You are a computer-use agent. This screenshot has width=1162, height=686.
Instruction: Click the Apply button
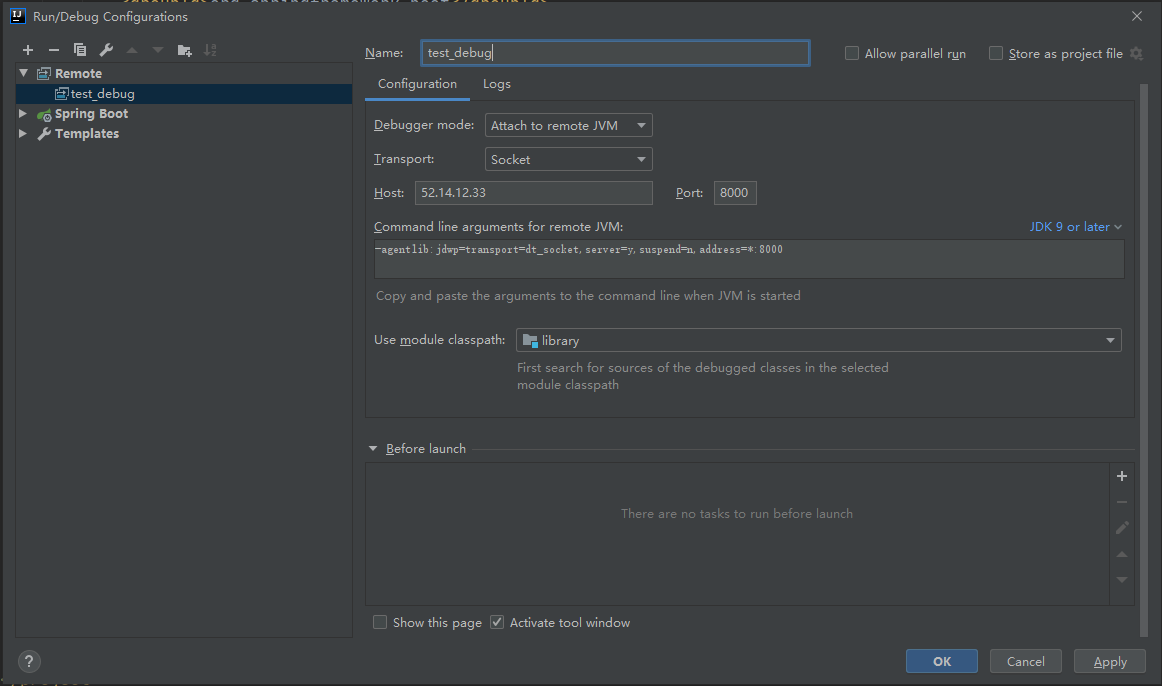click(1109, 661)
